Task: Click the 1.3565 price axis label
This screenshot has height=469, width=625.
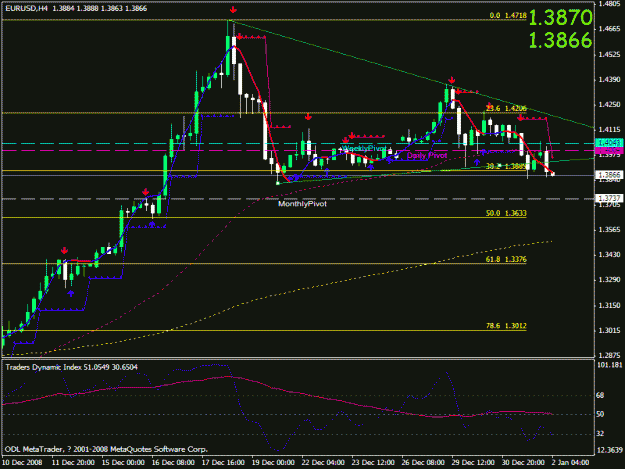Action: point(610,230)
